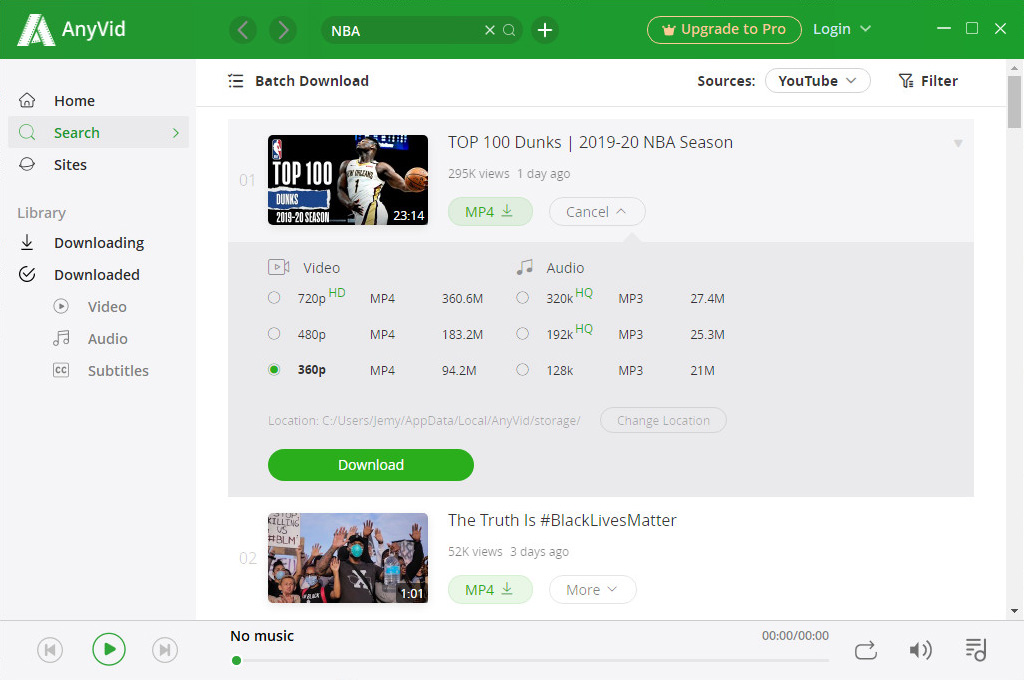The width and height of the screenshot is (1024, 680).
Task: Click the Downloaded checkmark icon in Library
Action: point(27,274)
